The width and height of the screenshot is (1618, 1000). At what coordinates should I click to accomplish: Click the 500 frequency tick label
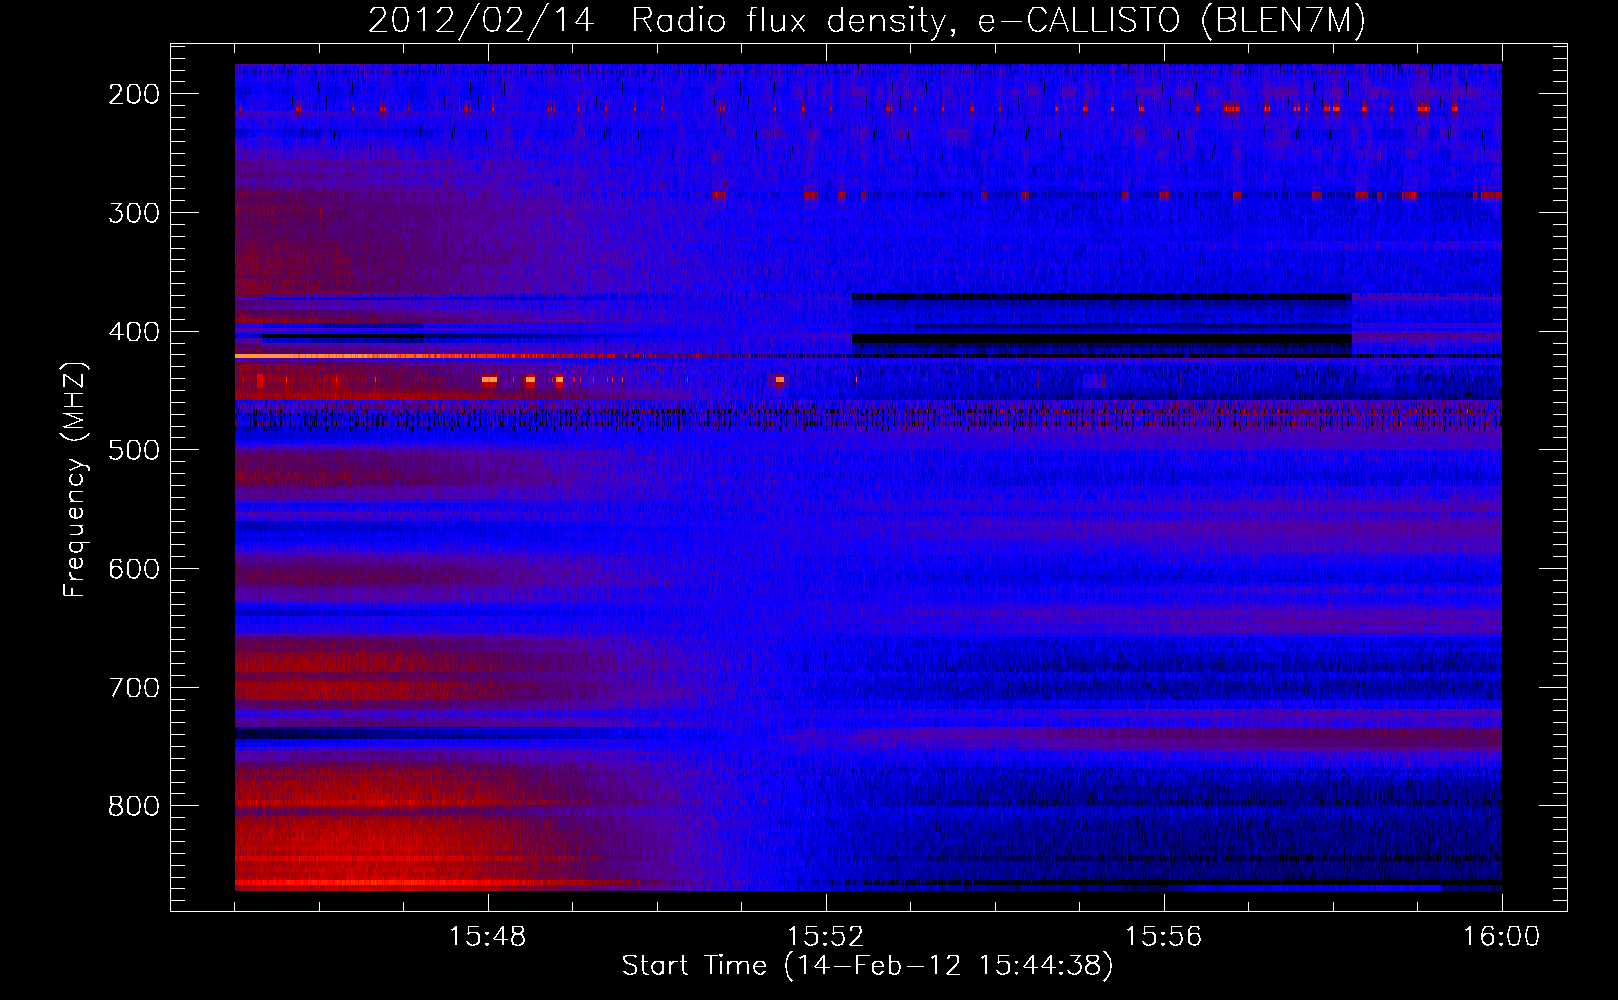(134, 450)
